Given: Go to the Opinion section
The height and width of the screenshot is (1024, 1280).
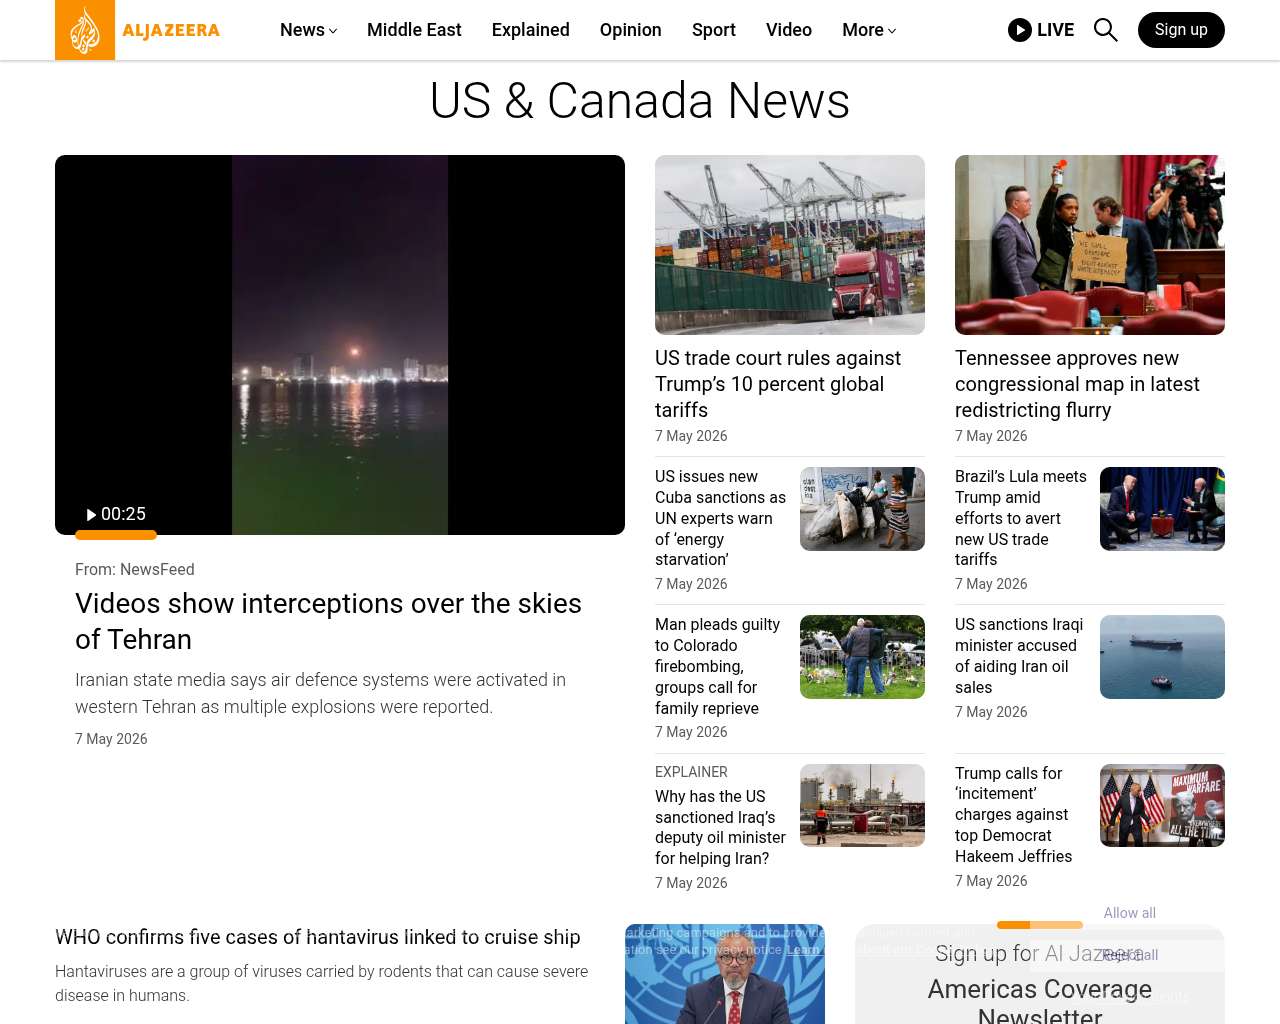Looking at the screenshot, I should point(631,30).
